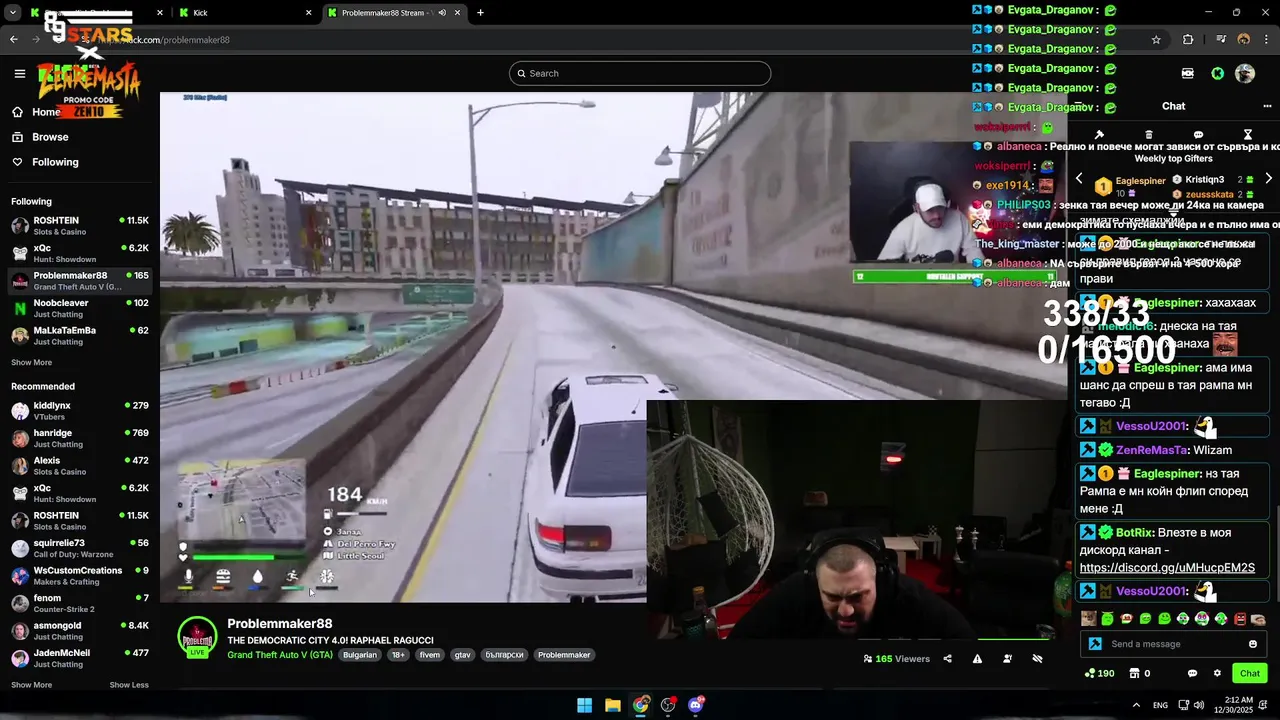Click the trash clear-chat icon
Image resolution: width=1280 pixels, height=720 pixels.
1149,134
